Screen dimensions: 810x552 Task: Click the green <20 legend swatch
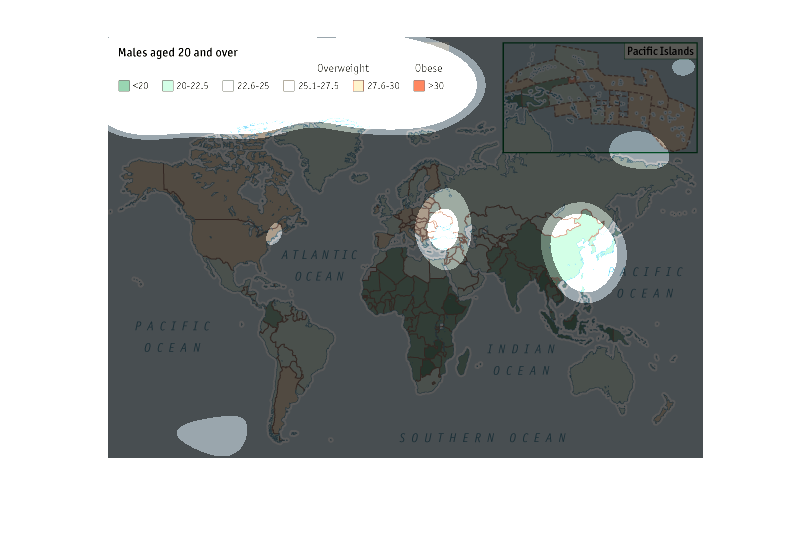tap(124, 86)
